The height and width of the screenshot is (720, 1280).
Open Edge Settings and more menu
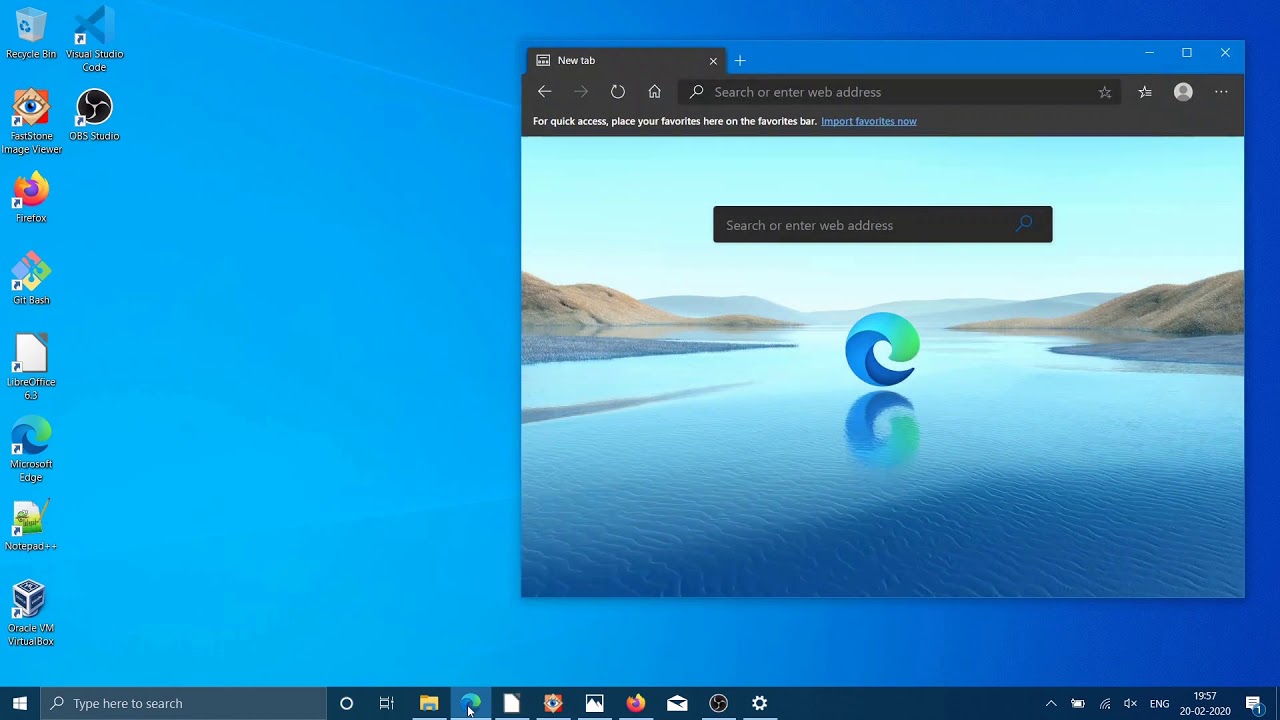pos(1221,92)
